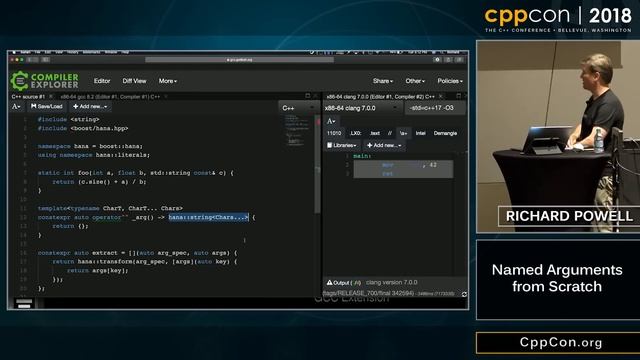Image resolution: width=640 pixels, height=360 pixels.
Task: Expand the Share dropdown menu
Action: [x=382, y=81]
